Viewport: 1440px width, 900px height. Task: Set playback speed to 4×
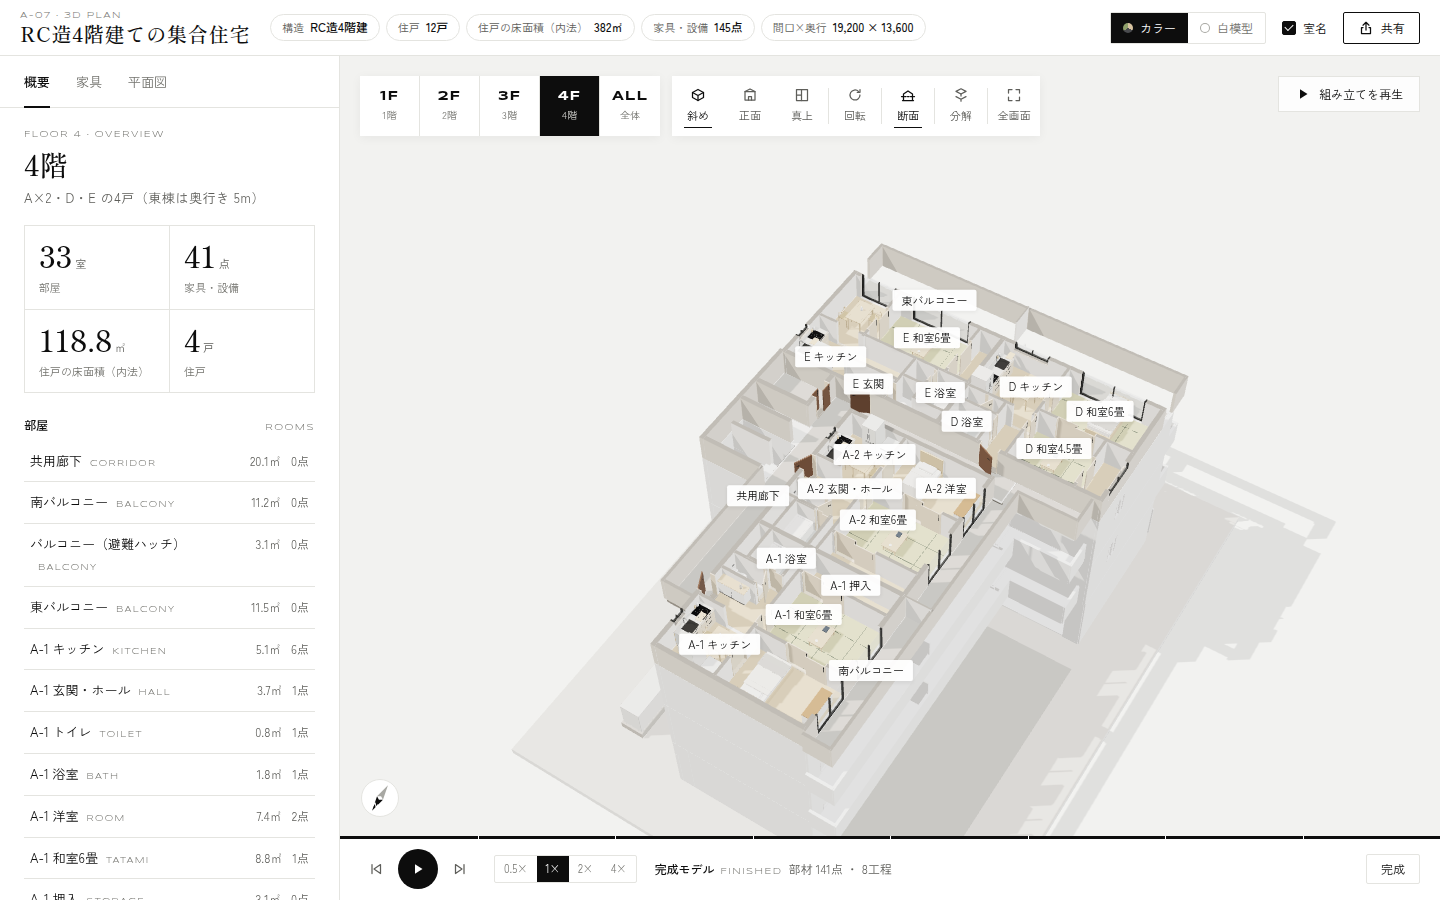point(618,869)
